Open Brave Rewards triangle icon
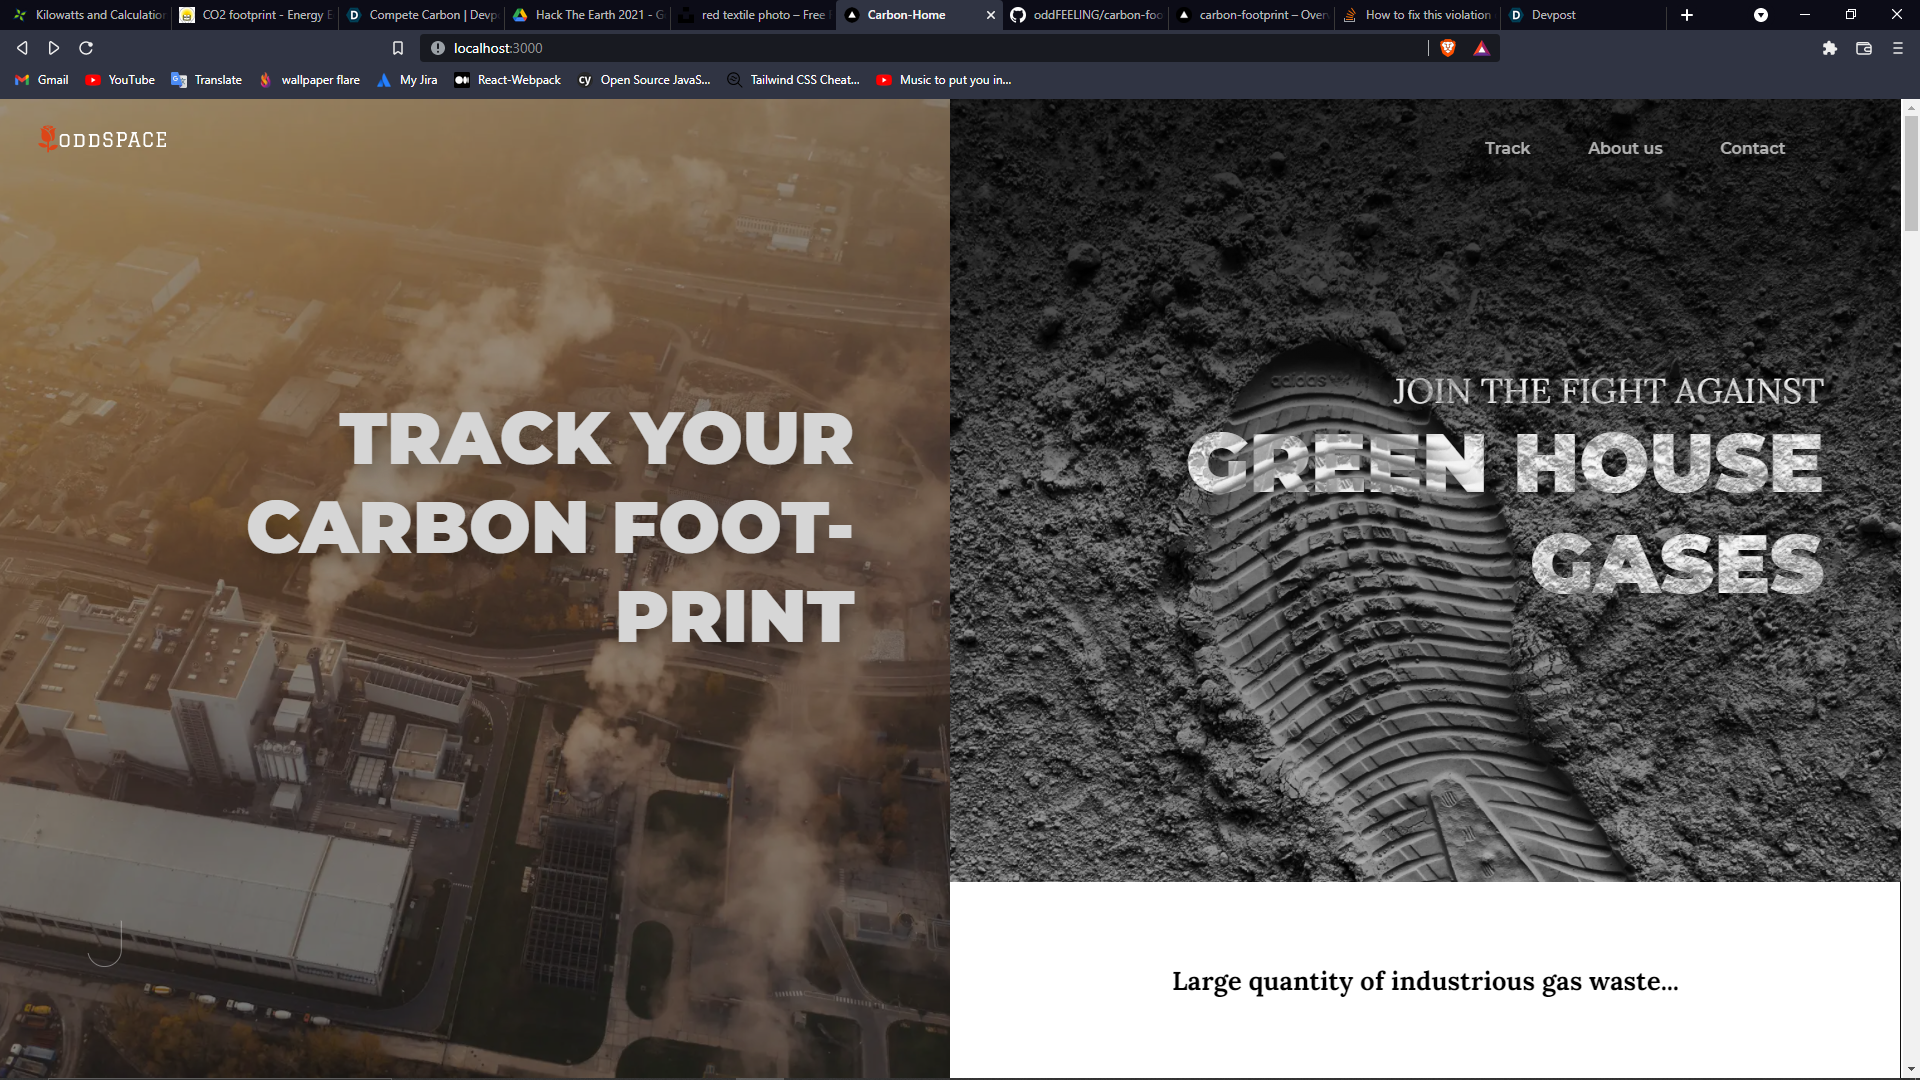Screen dimensions: 1920x1080 pos(1480,47)
